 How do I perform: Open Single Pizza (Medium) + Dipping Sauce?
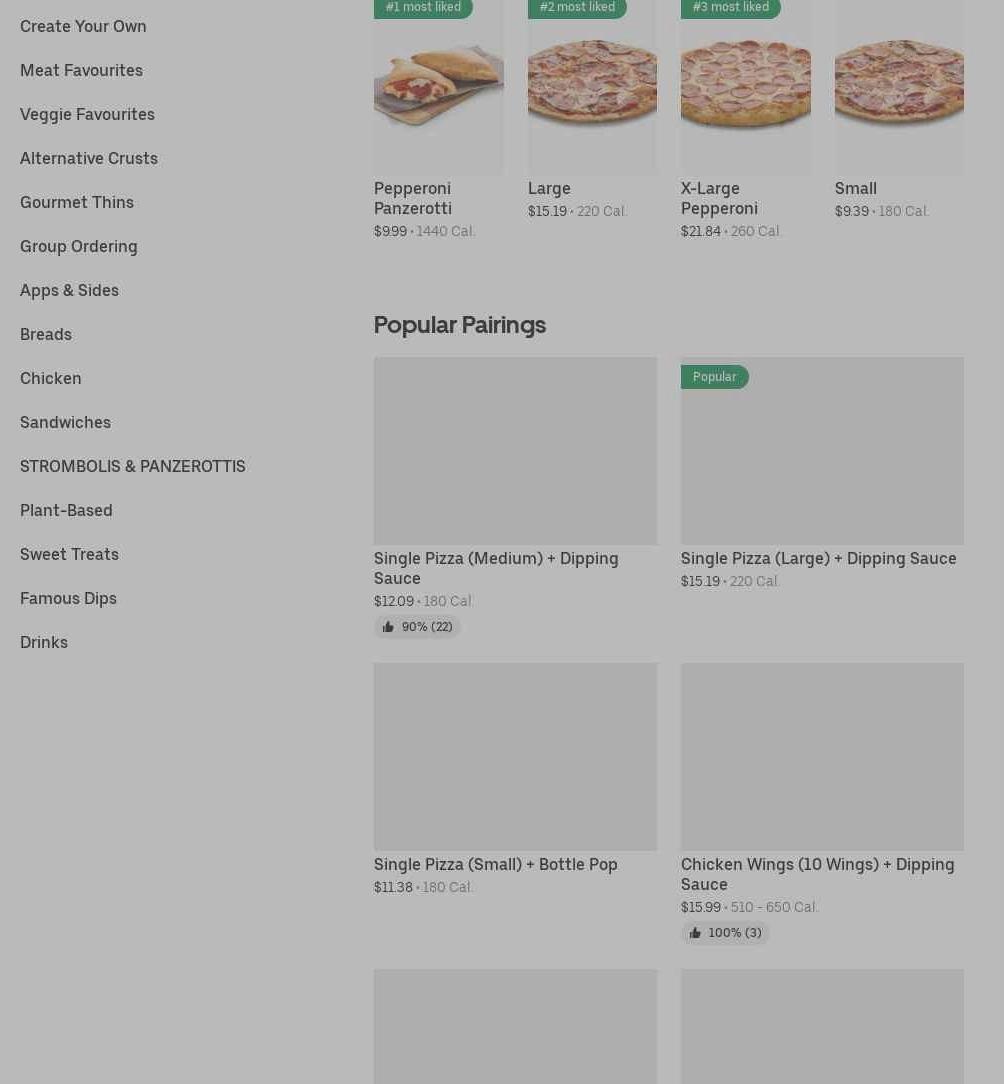tap(515, 451)
